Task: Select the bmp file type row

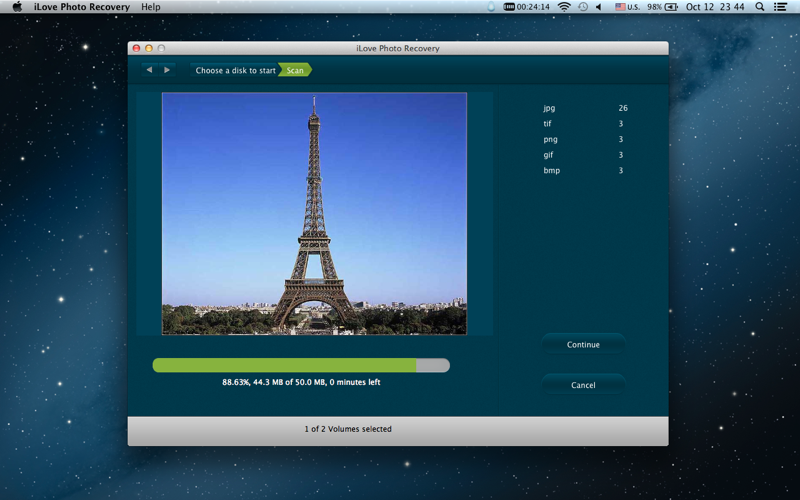Action: (x=585, y=170)
